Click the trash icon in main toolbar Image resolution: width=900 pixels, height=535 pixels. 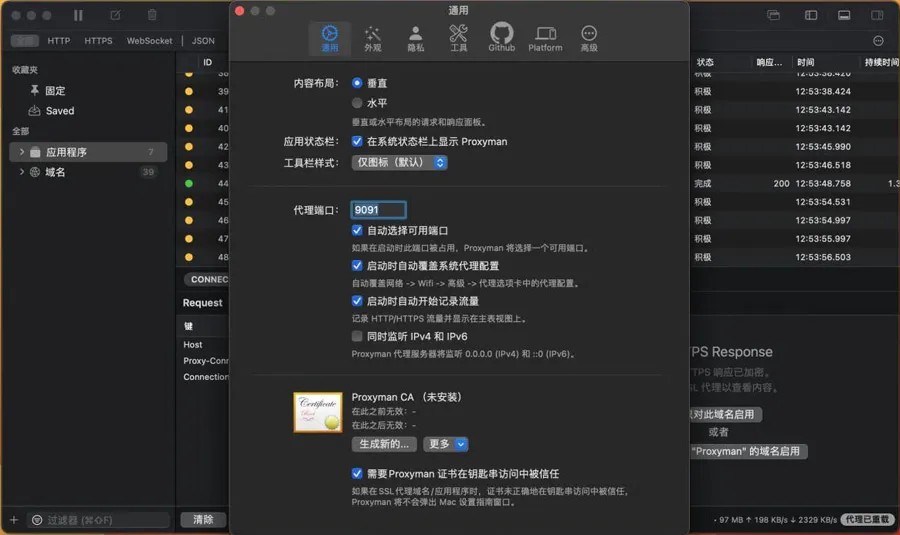point(152,15)
